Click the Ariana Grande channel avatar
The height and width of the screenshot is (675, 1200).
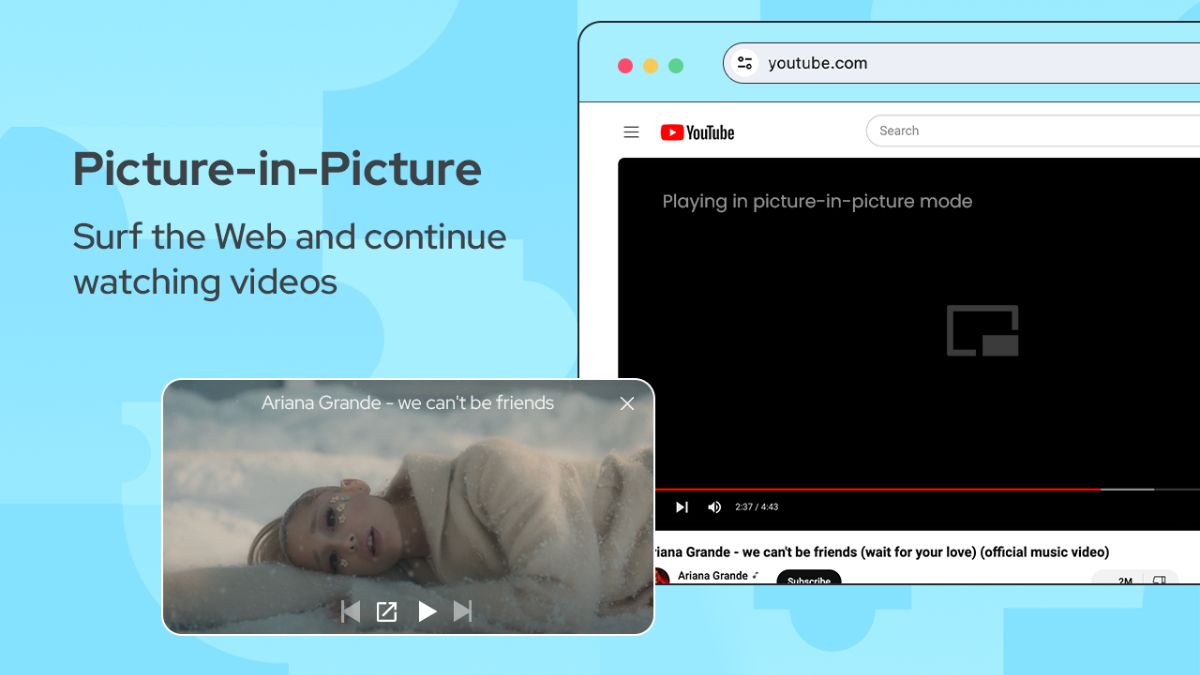point(661,576)
